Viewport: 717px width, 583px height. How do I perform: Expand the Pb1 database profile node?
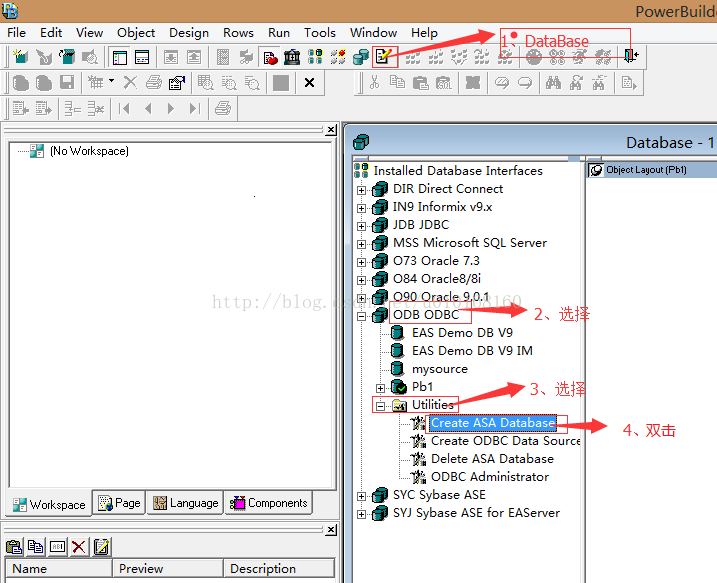(380, 388)
